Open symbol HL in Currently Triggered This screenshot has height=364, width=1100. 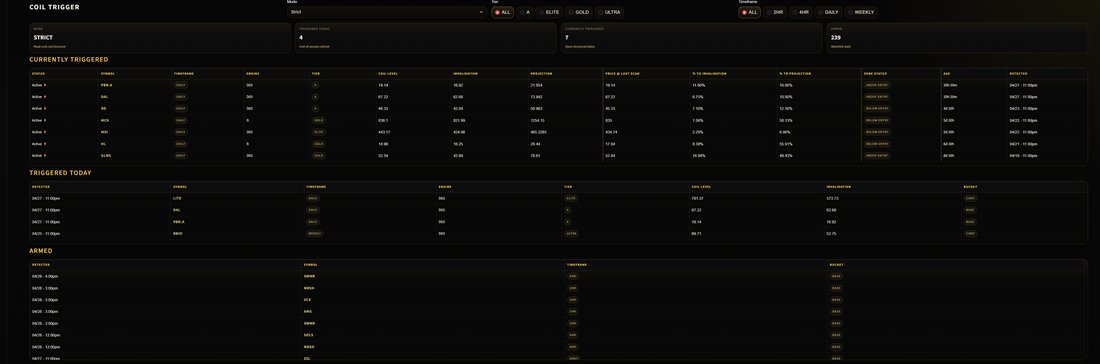coord(103,144)
